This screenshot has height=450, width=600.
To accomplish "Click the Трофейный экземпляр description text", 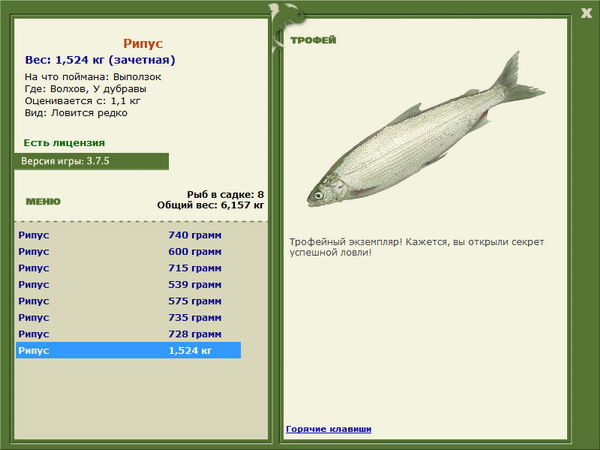I will pos(417,247).
